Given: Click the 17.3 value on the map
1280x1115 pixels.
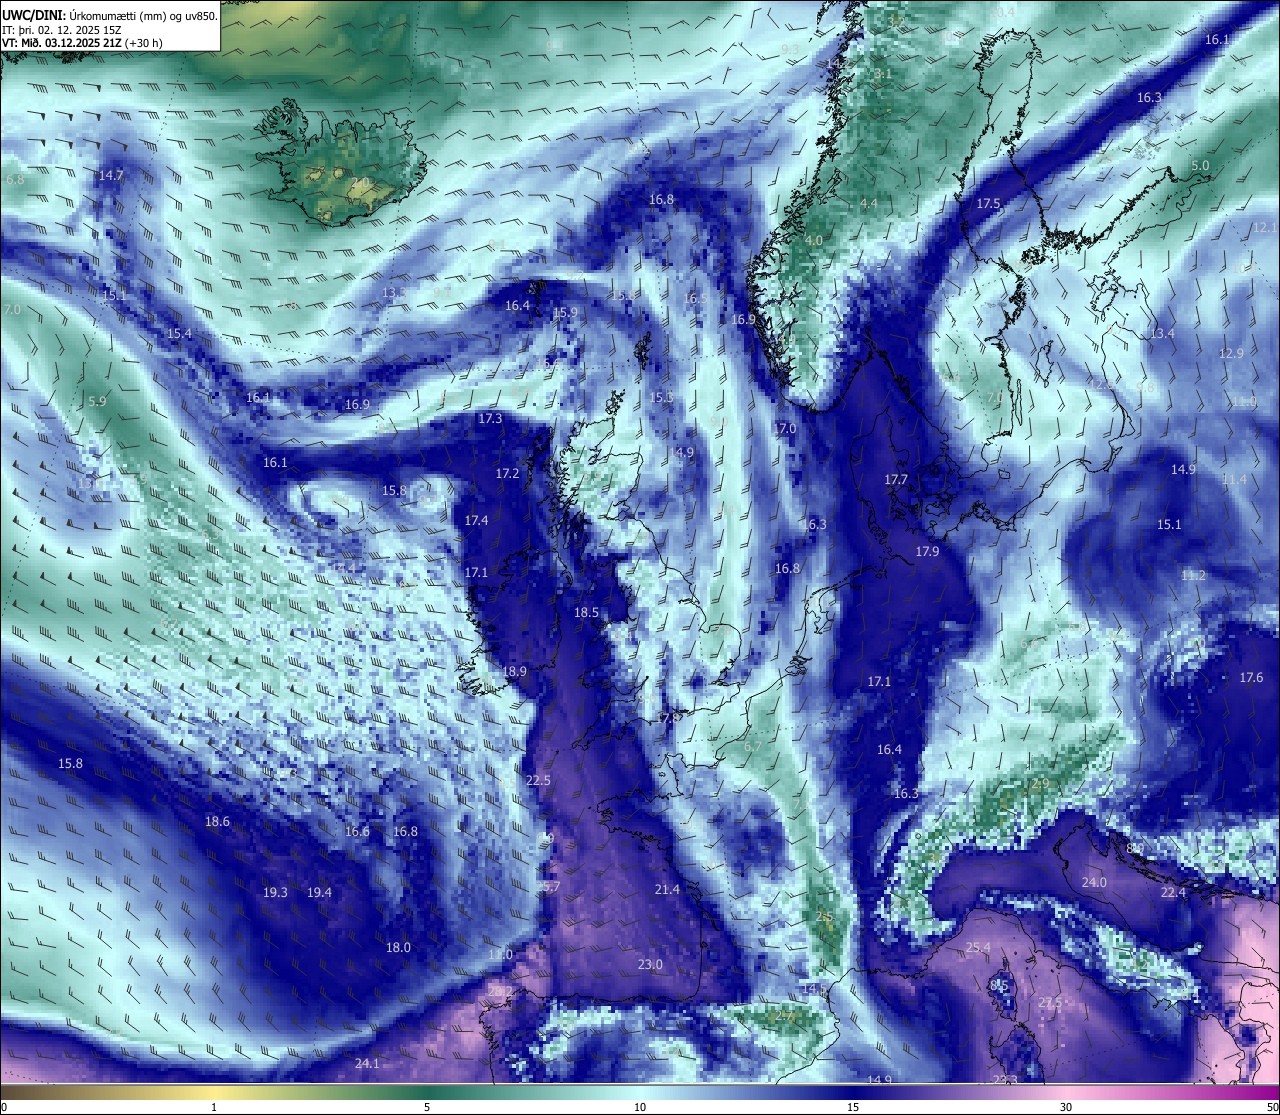Looking at the screenshot, I should pyautogui.click(x=490, y=418).
